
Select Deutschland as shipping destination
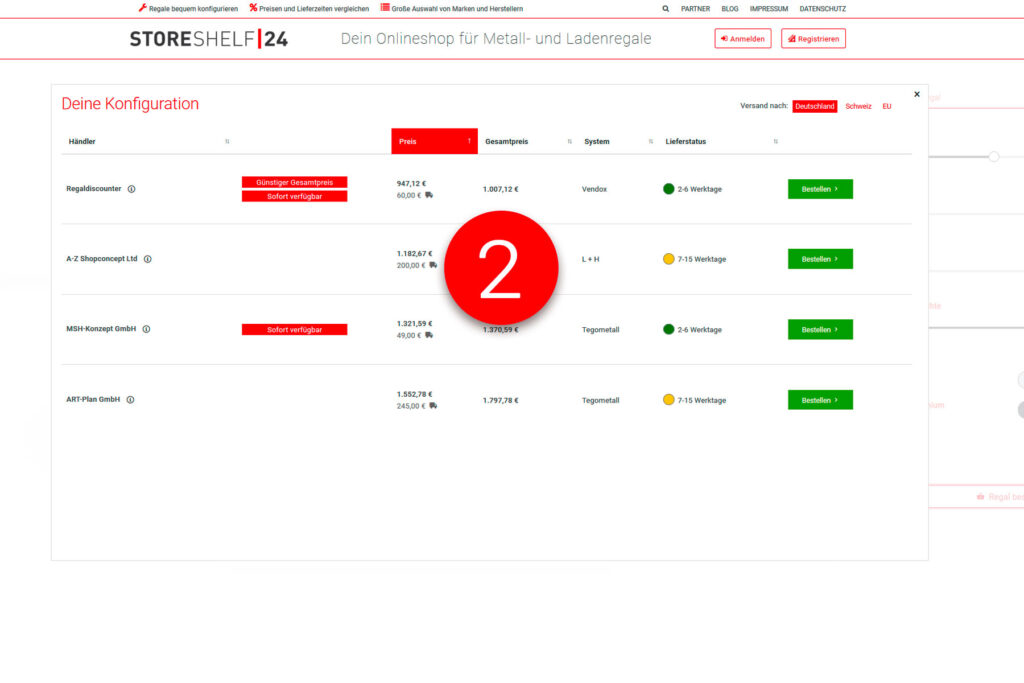(814, 106)
